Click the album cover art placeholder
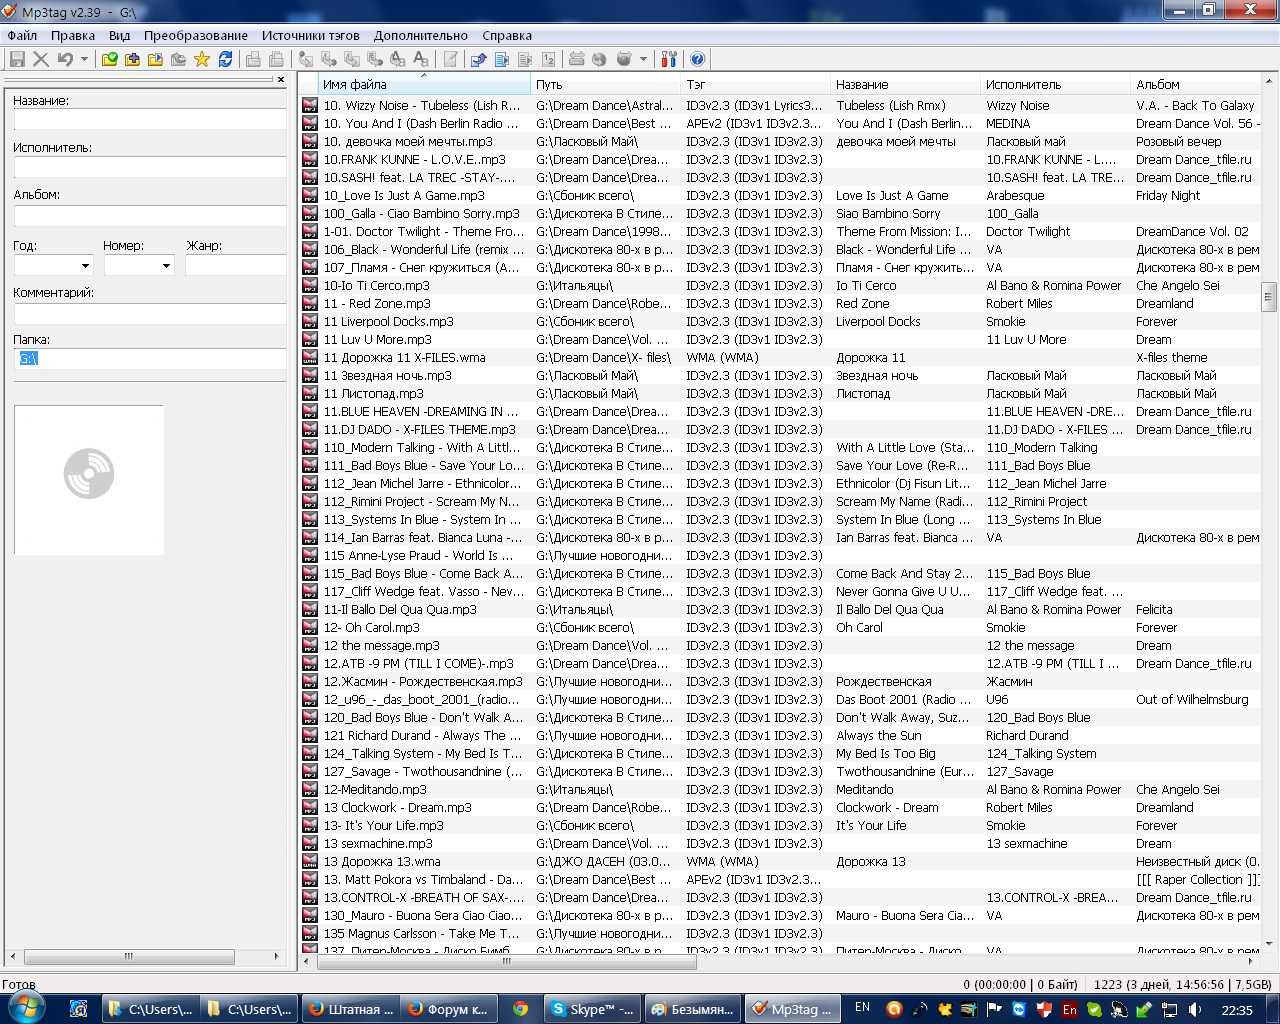The height and width of the screenshot is (1024, 1280). click(x=89, y=480)
